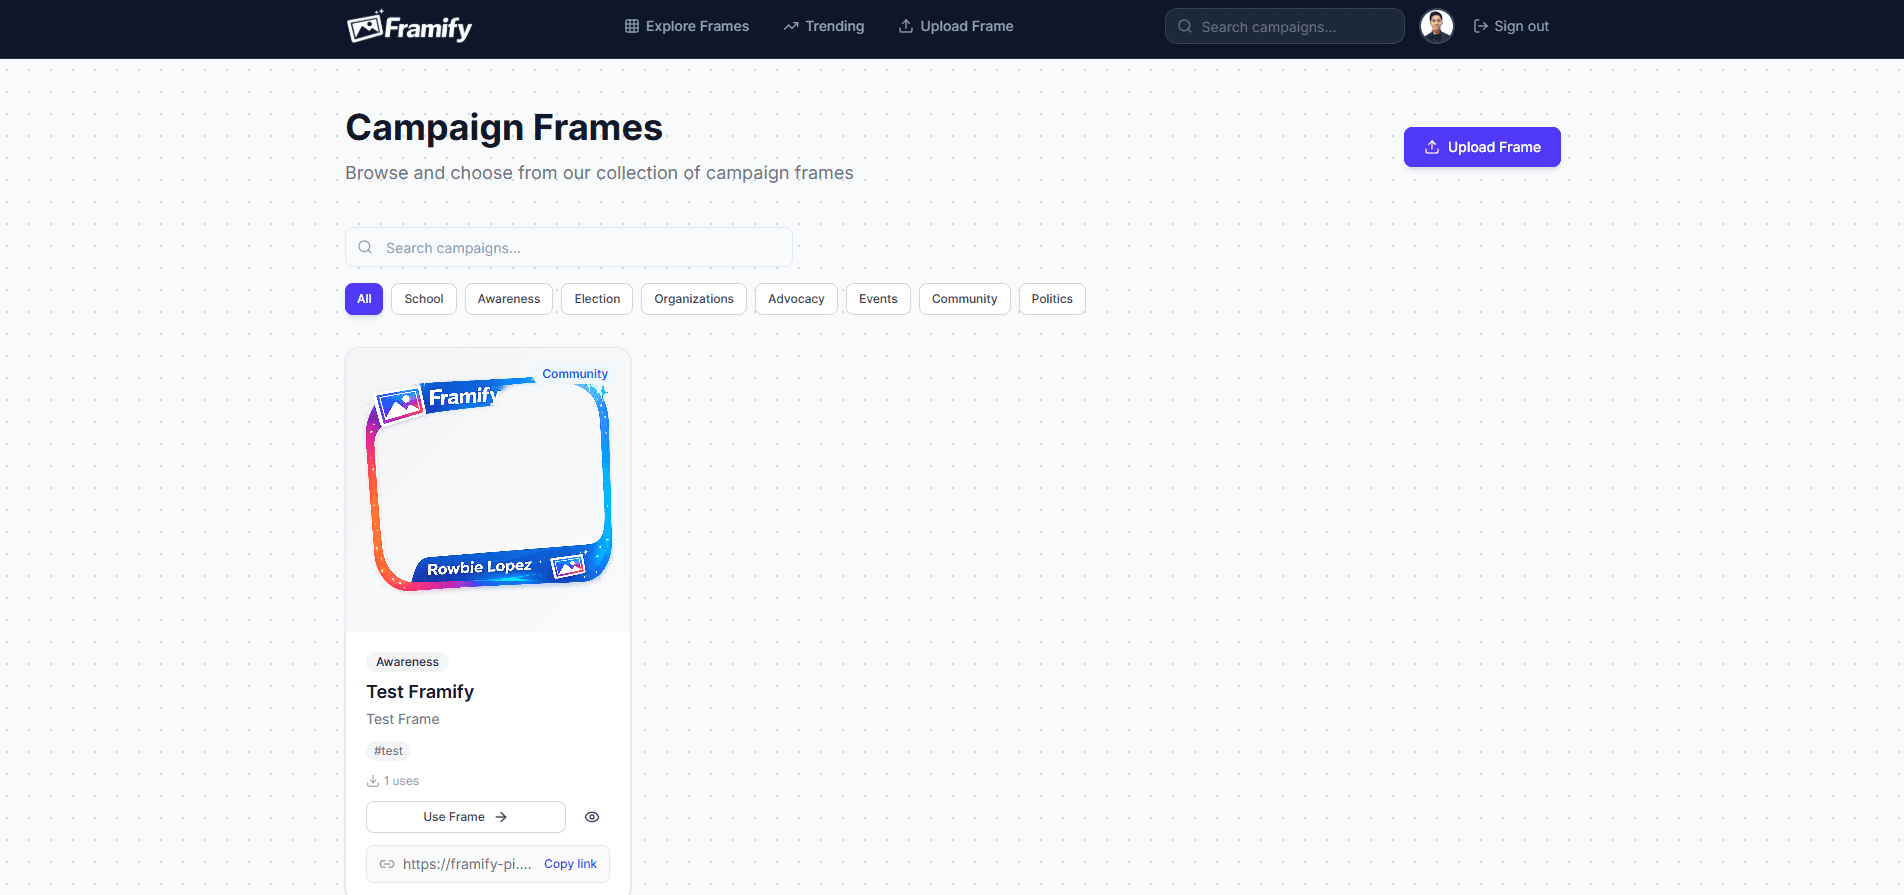Open the user profile avatar
This screenshot has width=1904, height=895.
click(x=1437, y=26)
